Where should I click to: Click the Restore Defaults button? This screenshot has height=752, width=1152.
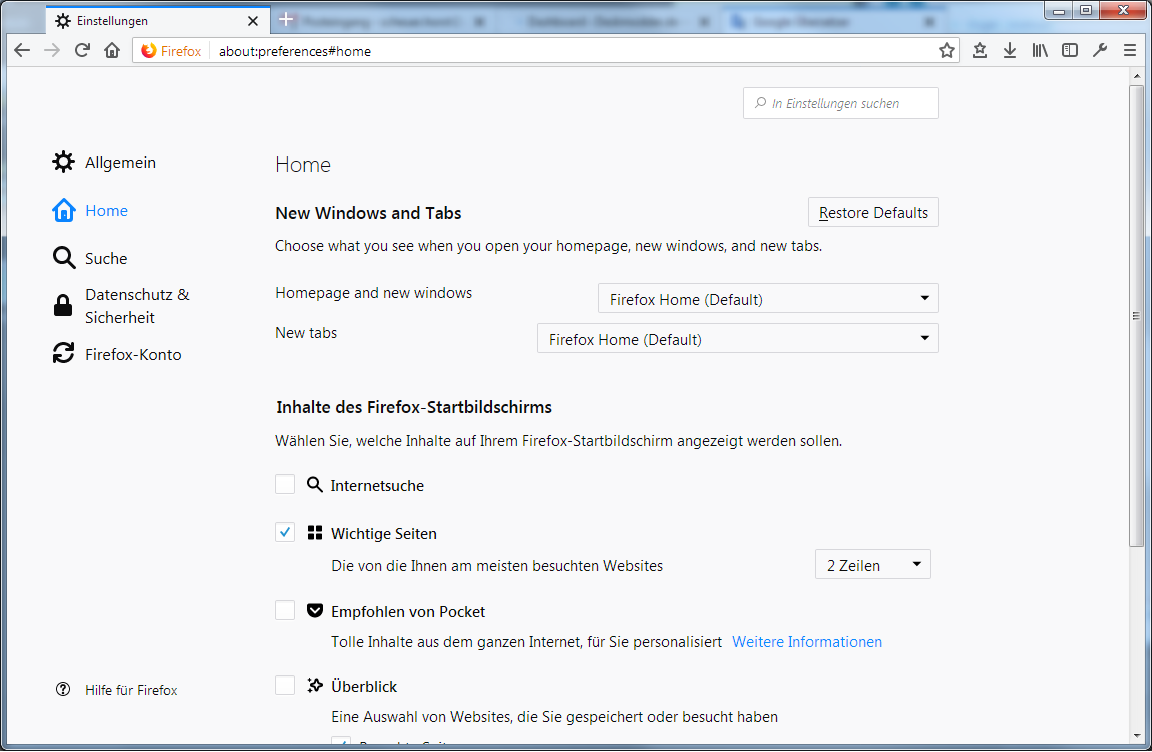(x=873, y=212)
